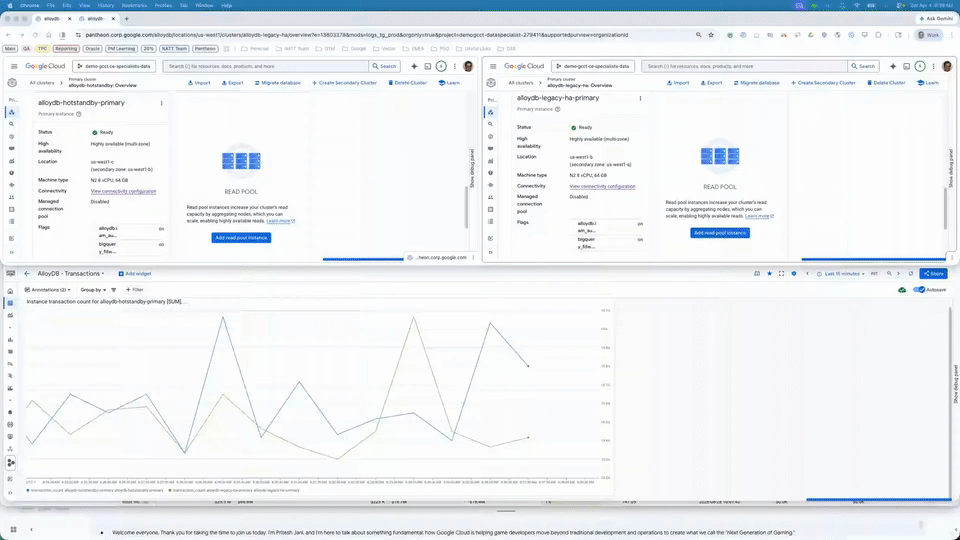
Task: Open more options for alloydb-legacy-ha-primary
Action: pos(640,99)
